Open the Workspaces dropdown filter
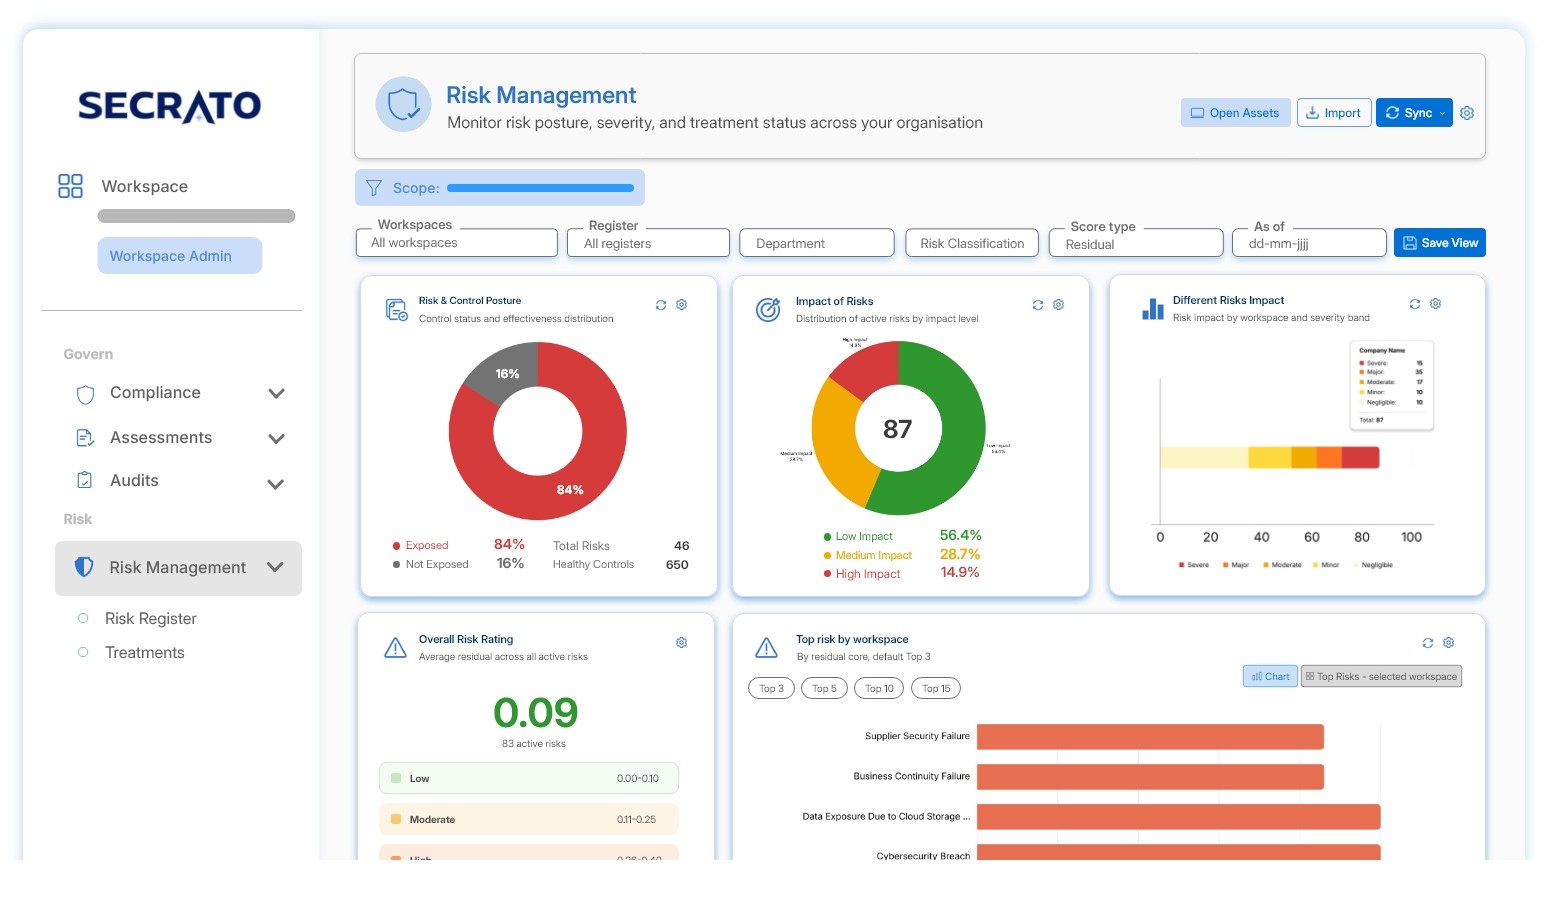1552x910 pixels. [457, 243]
